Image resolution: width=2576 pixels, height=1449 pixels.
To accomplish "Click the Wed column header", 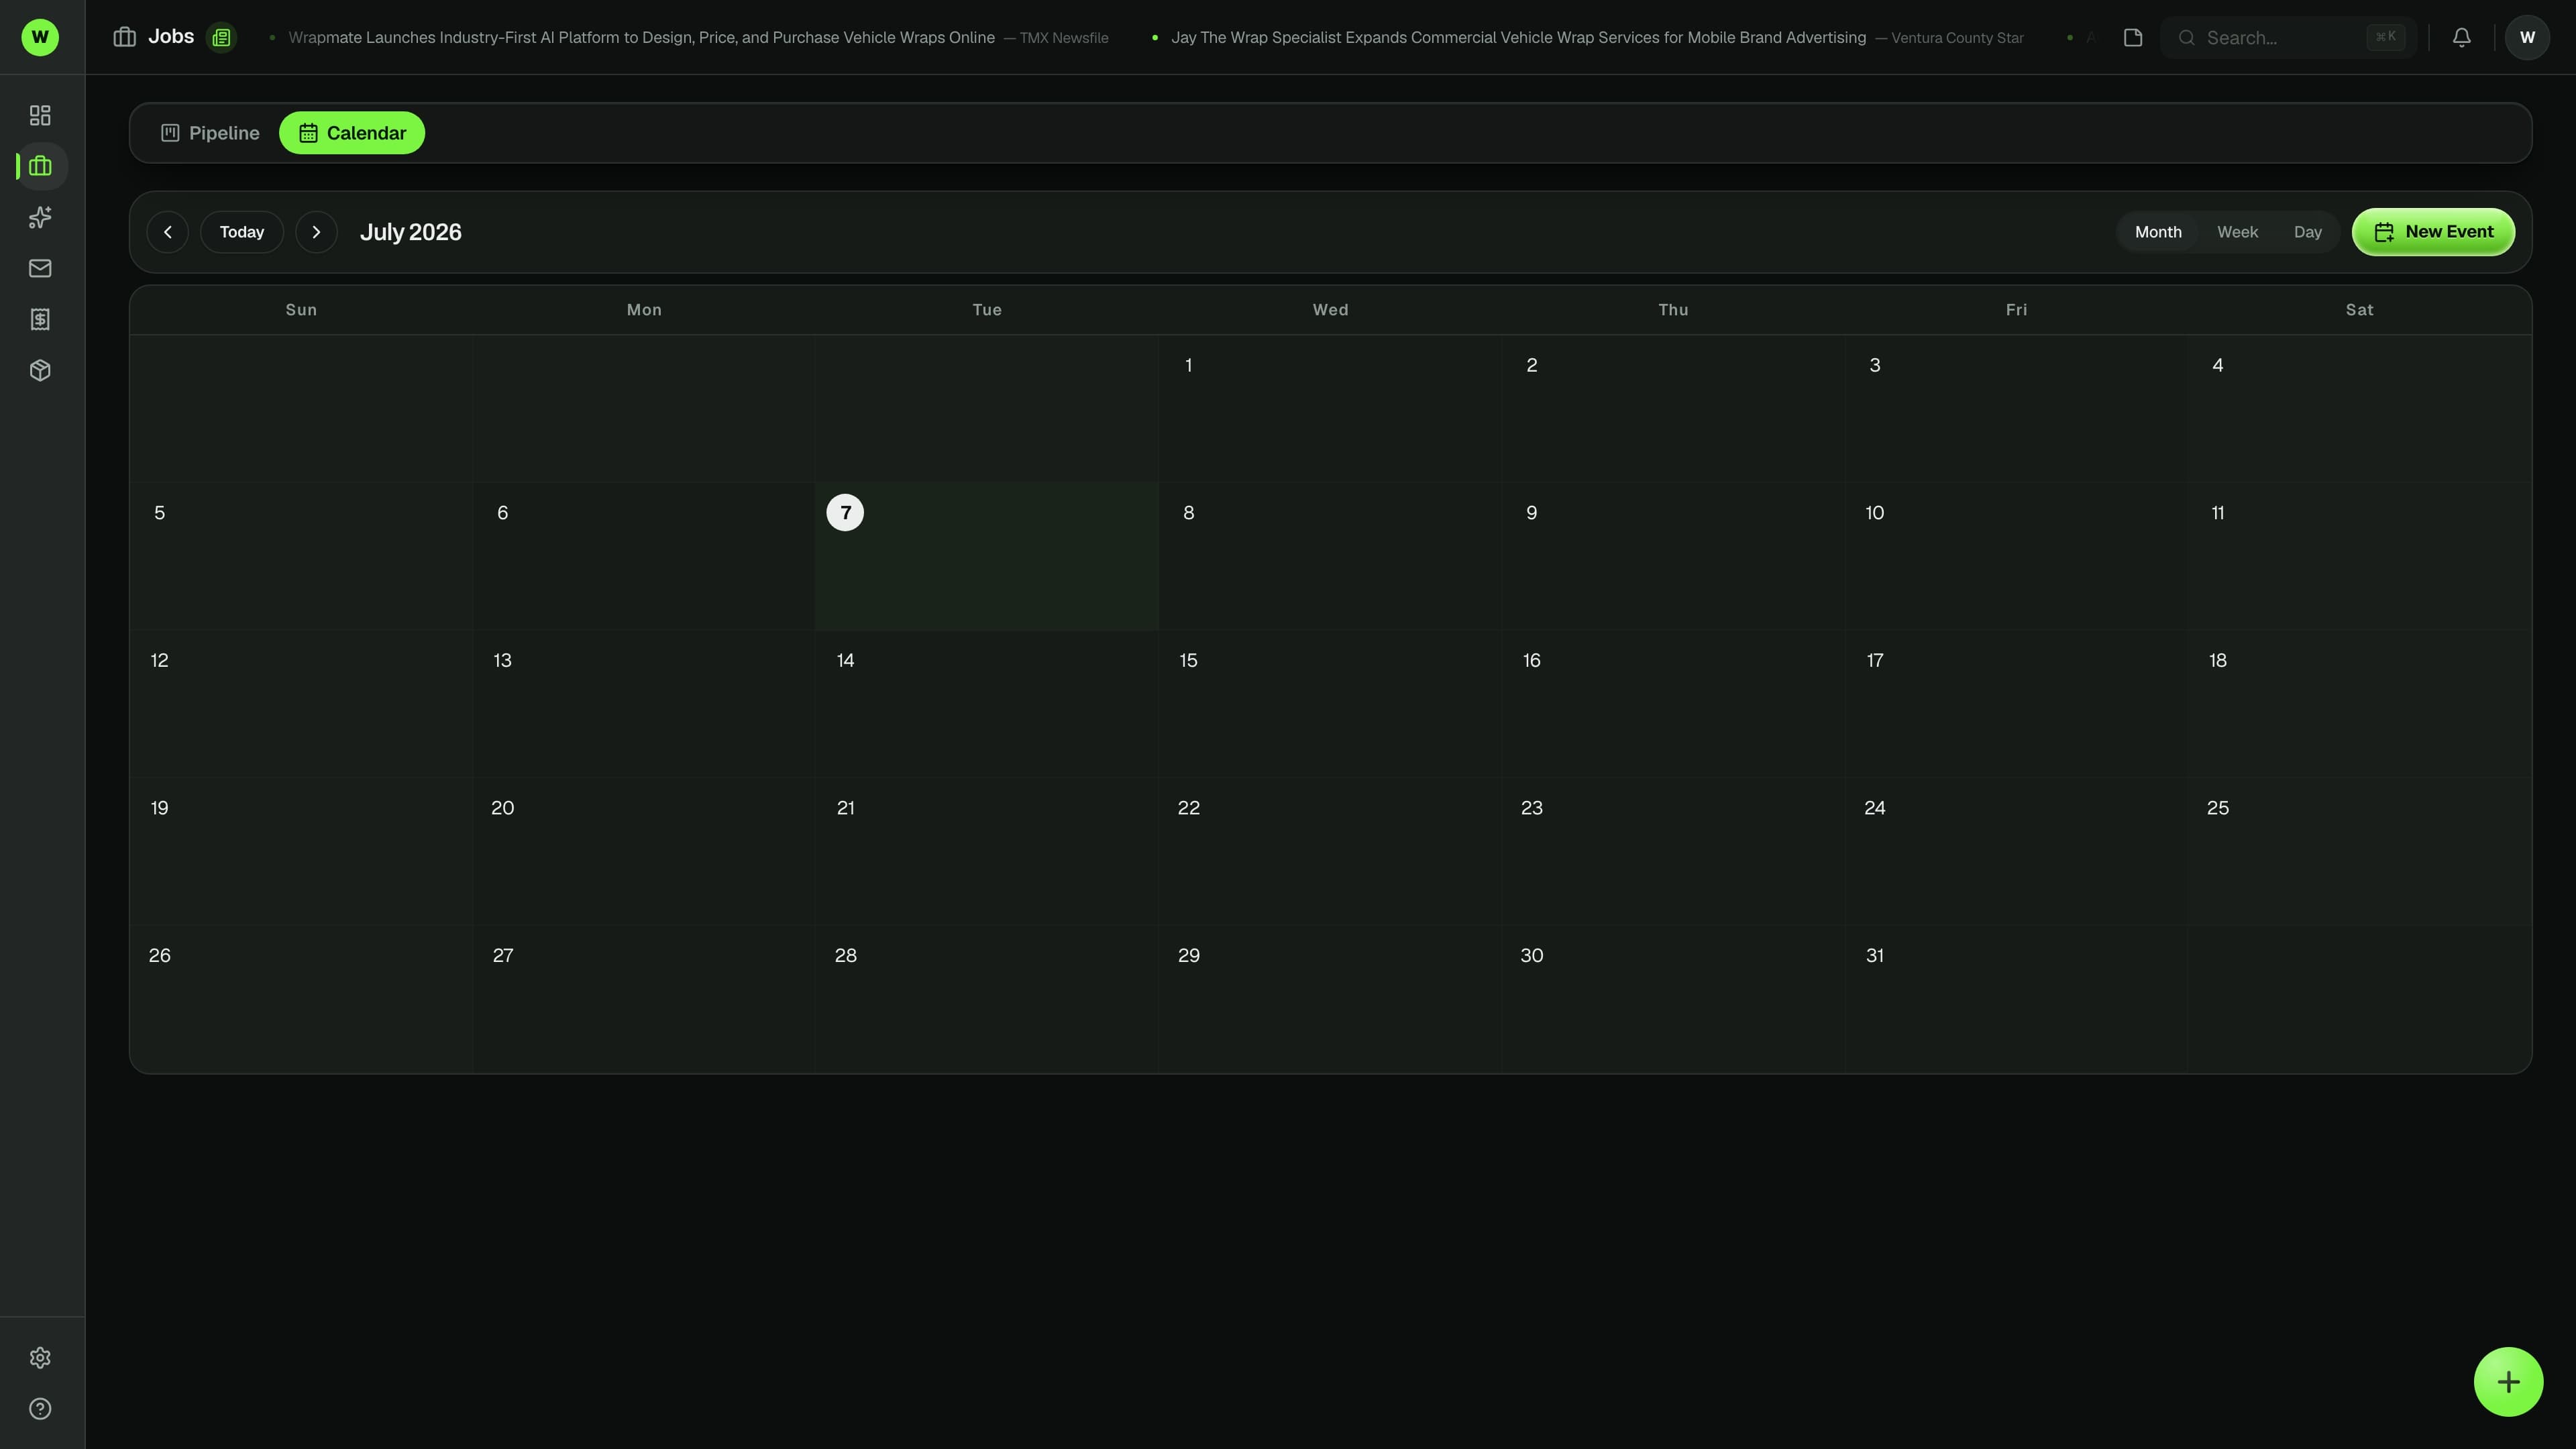I will click(1330, 310).
